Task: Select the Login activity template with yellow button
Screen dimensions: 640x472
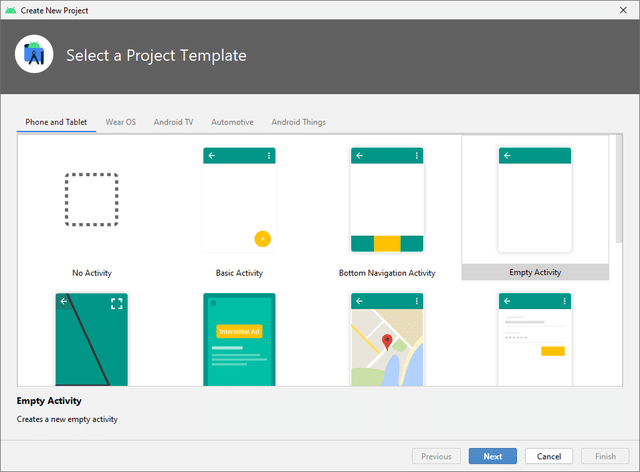Action: tap(535, 339)
